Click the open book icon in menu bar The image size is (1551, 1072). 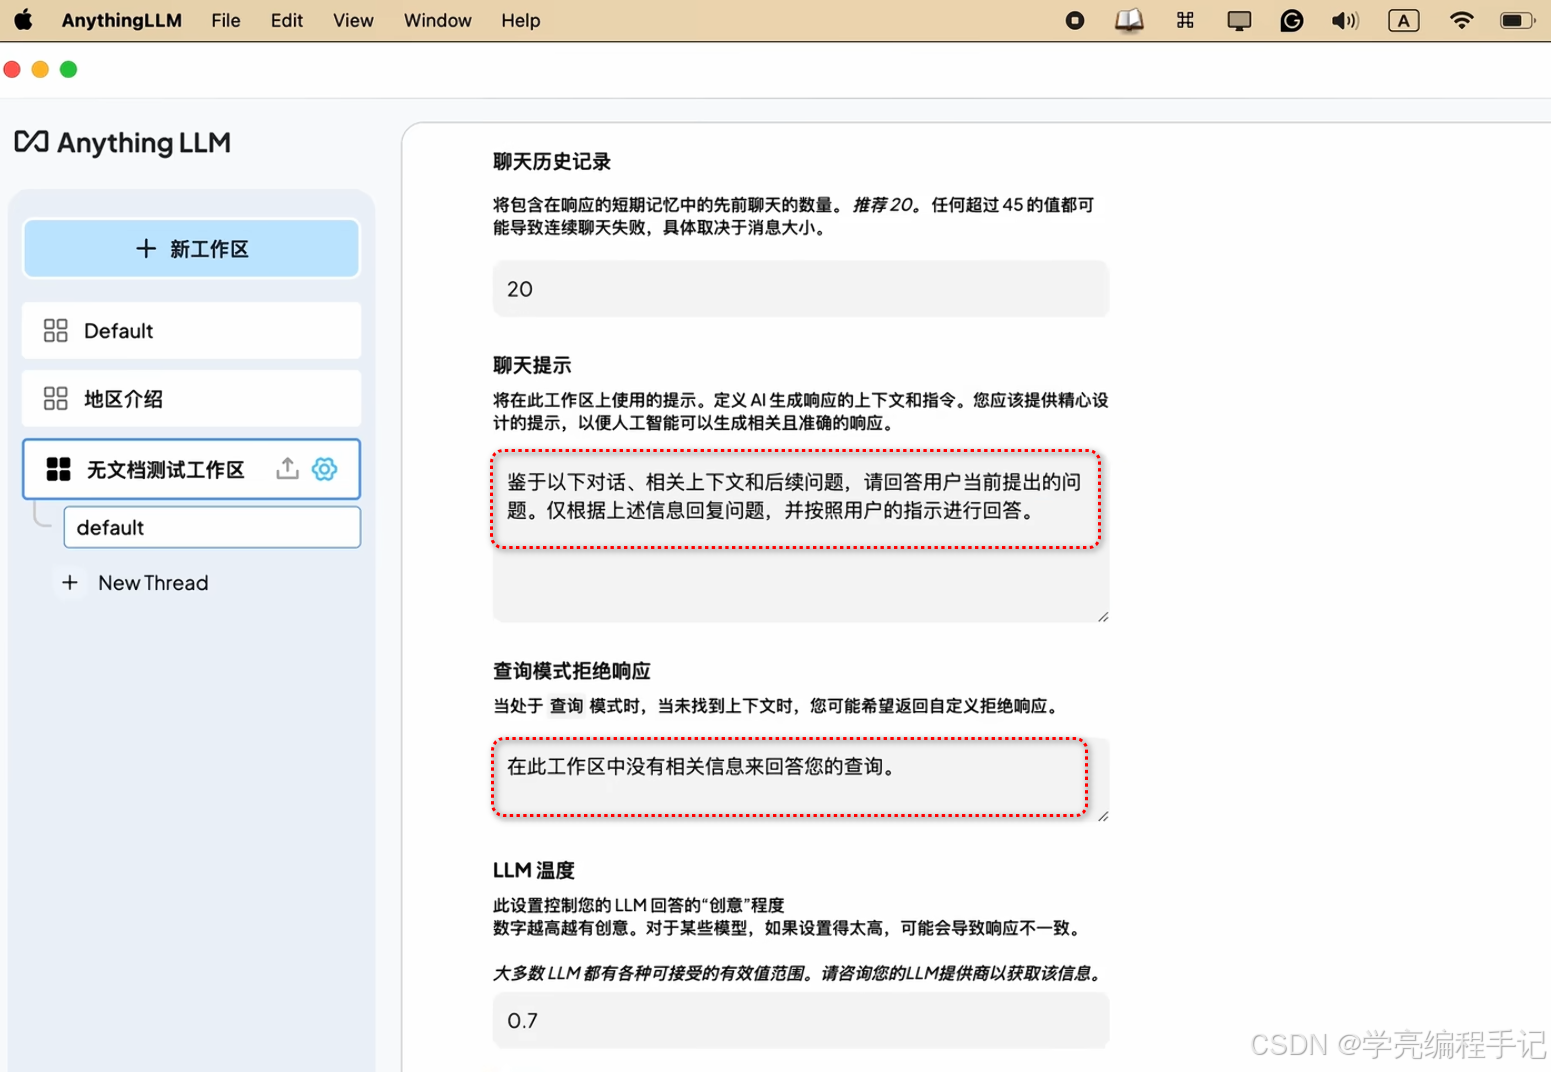click(1129, 20)
